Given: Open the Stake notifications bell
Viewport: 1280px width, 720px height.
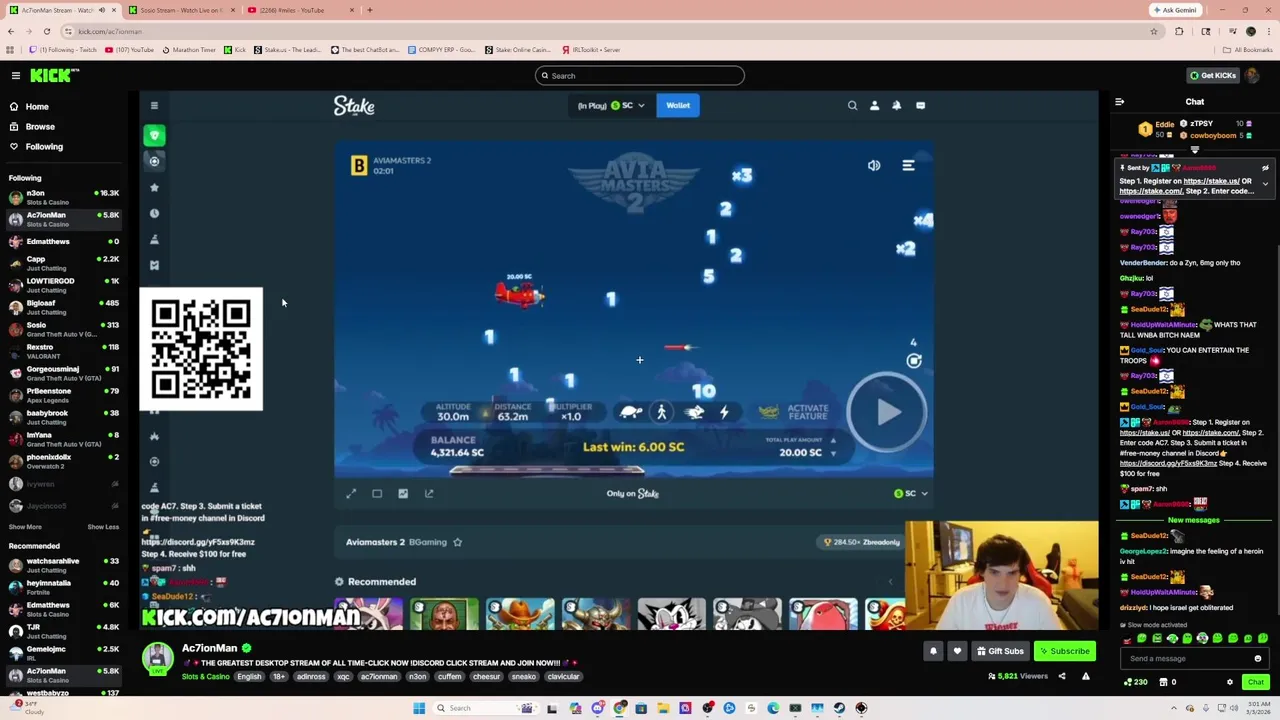Looking at the screenshot, I should click(896, 105).
